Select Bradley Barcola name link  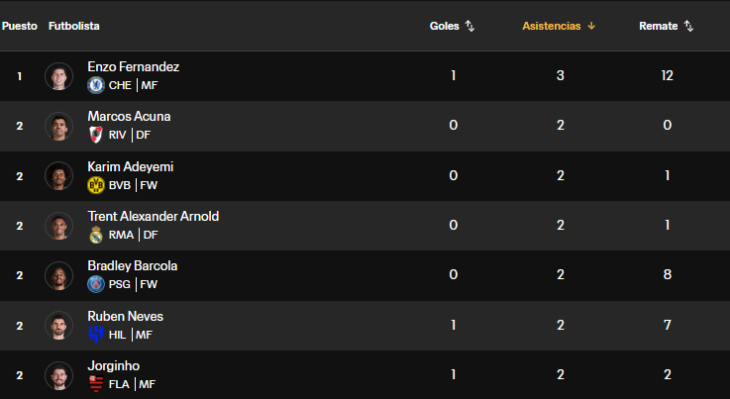click(x=132, y=266)
